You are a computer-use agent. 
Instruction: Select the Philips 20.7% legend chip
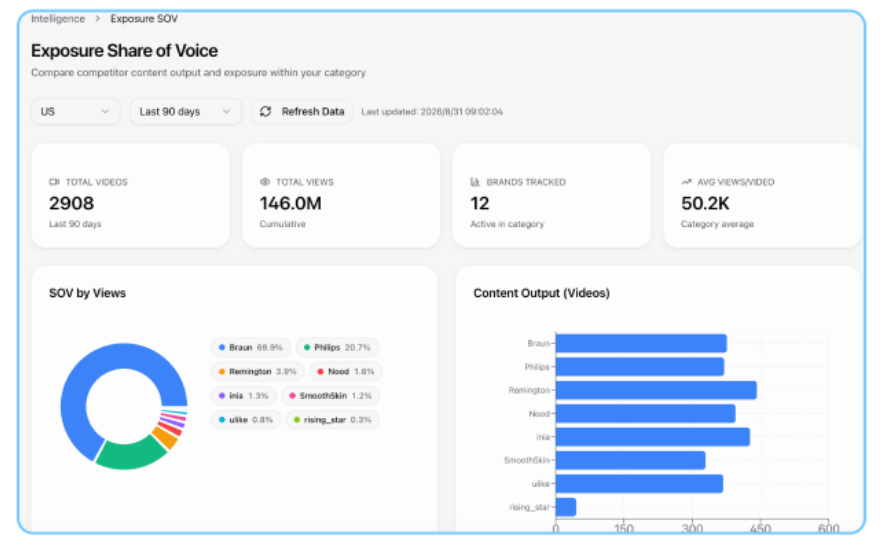[337, 347]
